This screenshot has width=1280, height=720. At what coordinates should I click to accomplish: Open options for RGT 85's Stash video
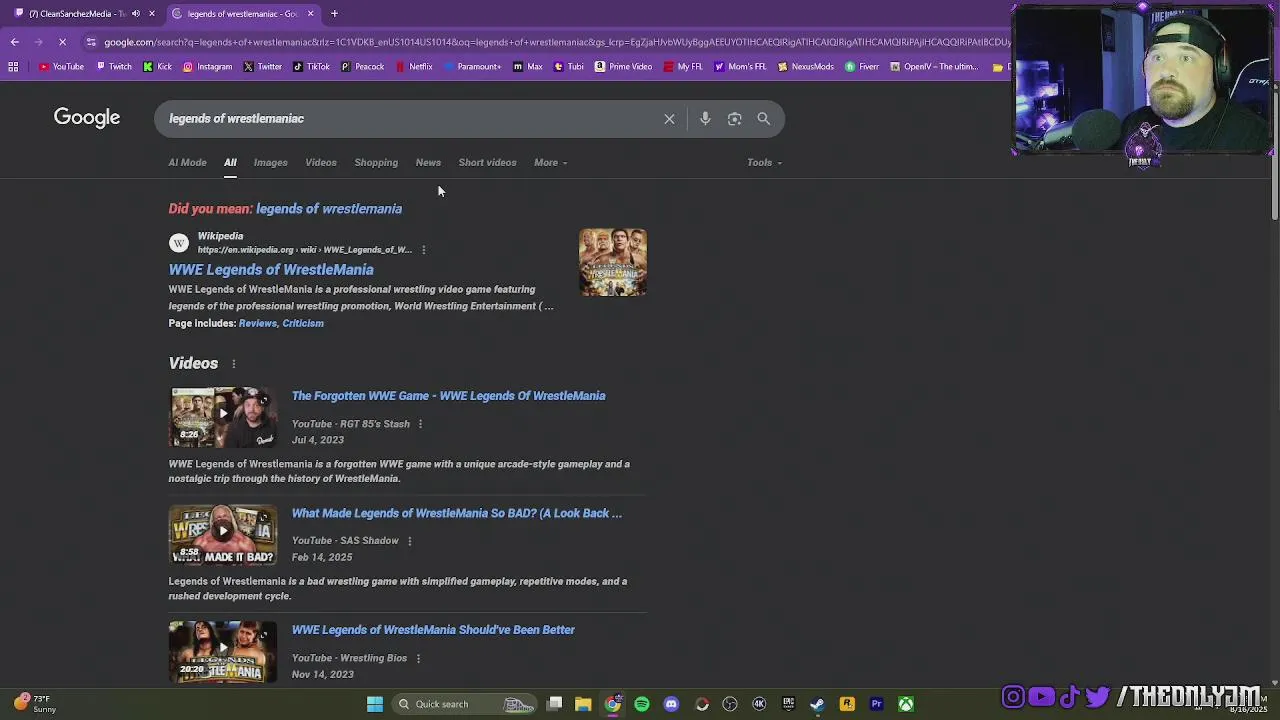point(420,424)
